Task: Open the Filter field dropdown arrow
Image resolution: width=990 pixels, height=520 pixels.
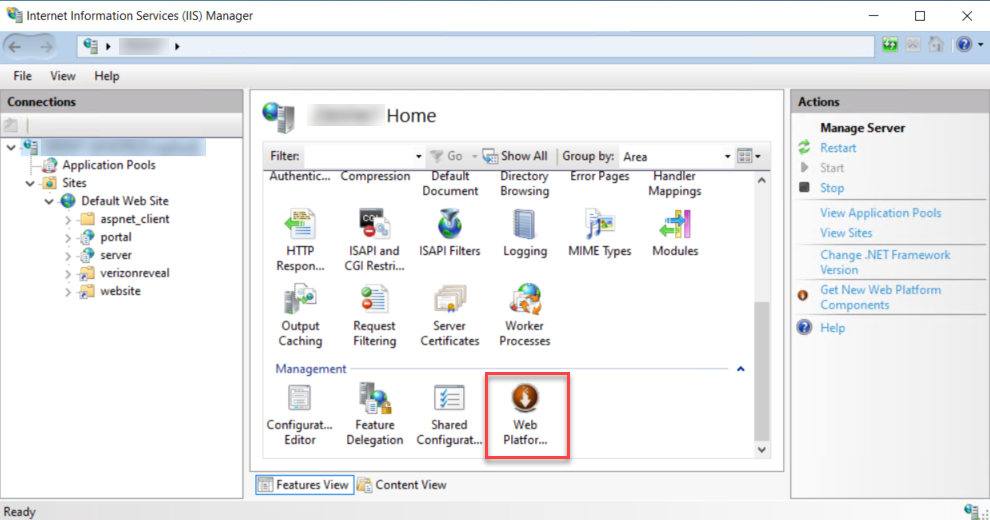Action: click(418, 157)
